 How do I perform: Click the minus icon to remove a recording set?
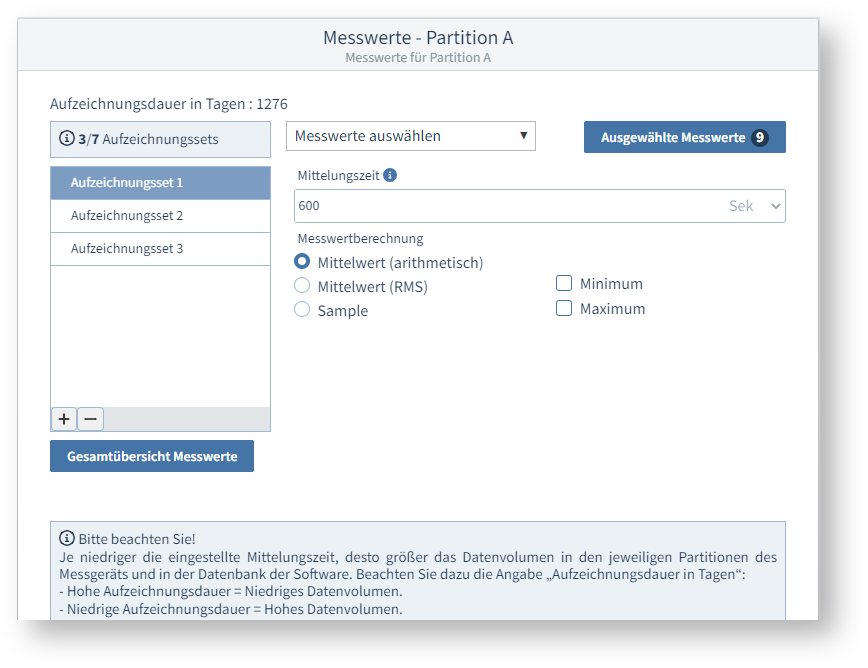(90, 419)
